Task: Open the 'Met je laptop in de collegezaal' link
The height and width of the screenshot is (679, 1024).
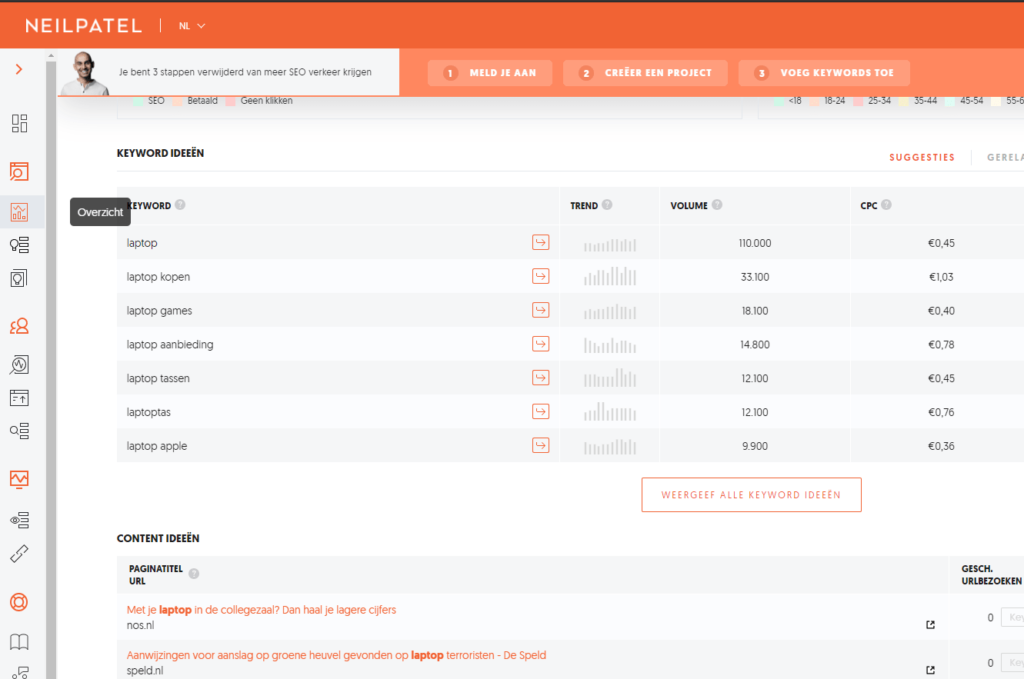Action: [268, 609]
